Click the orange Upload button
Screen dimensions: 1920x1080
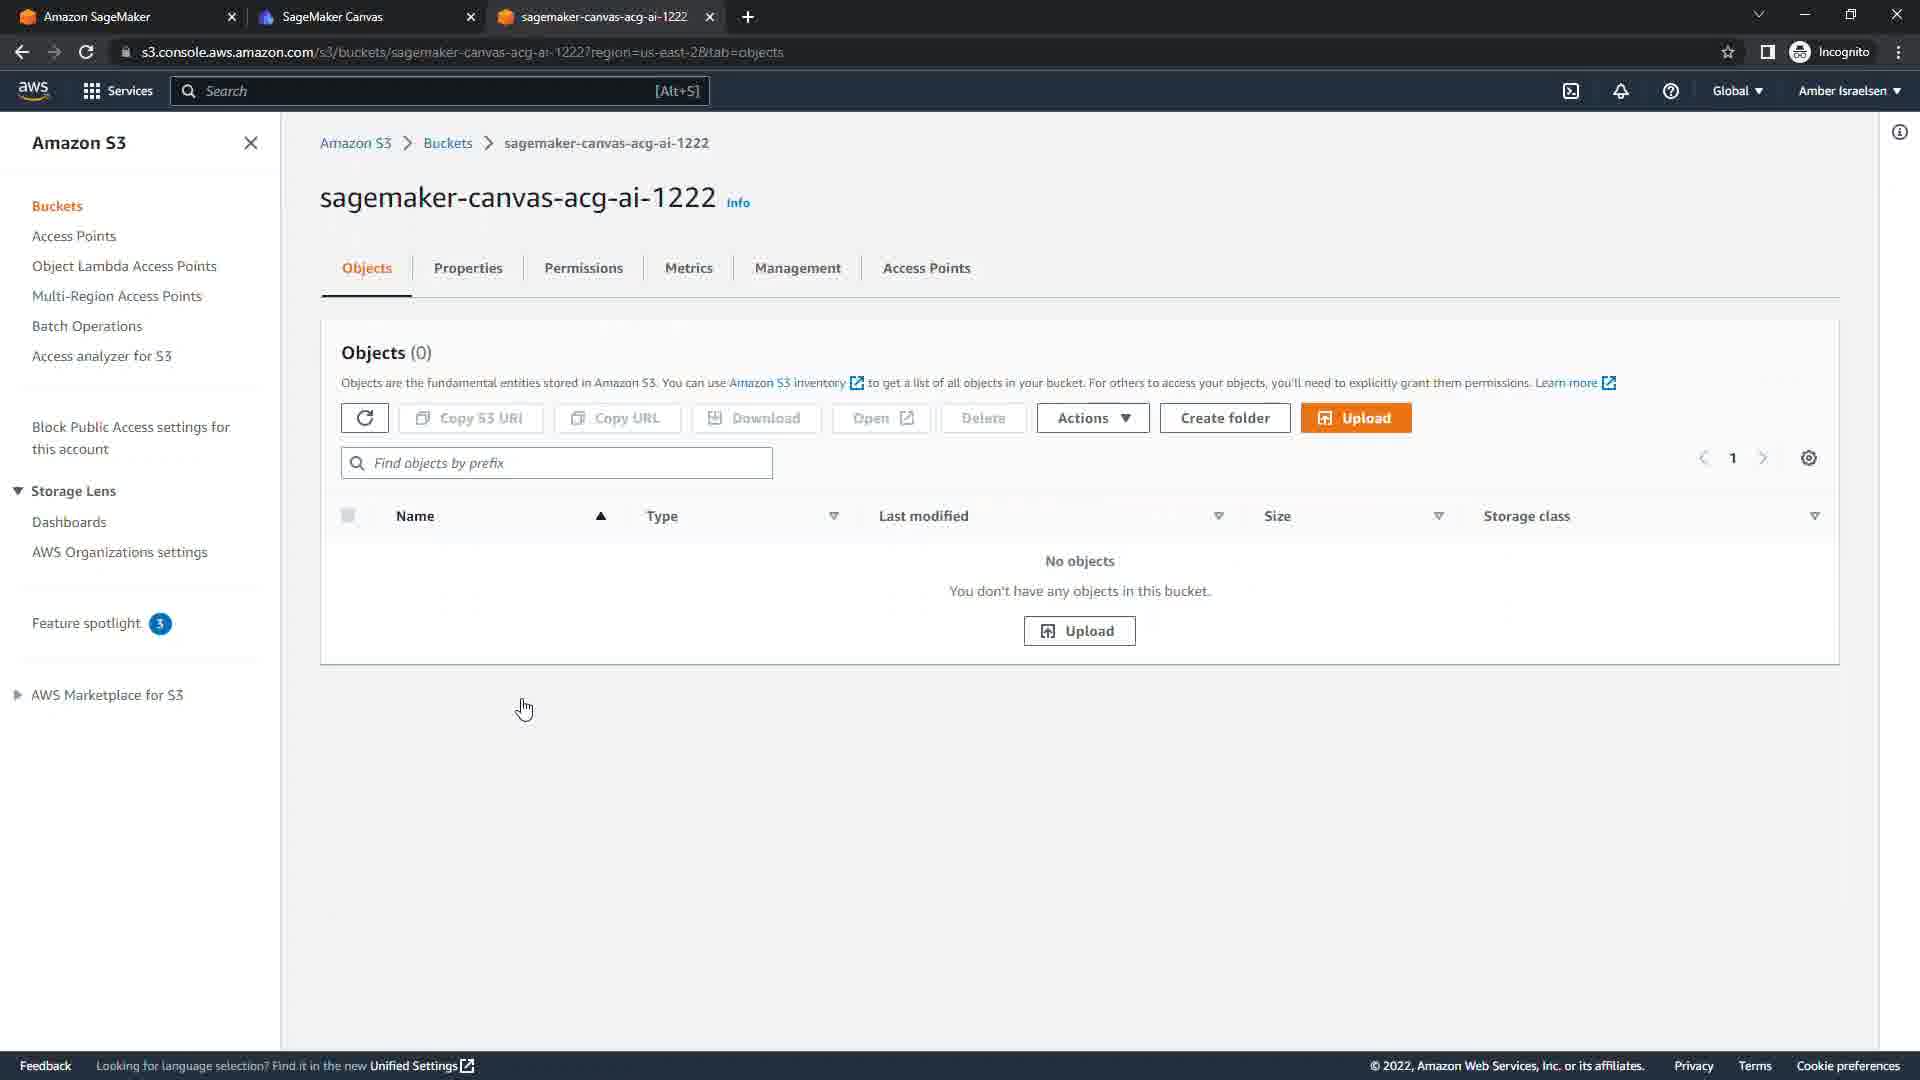pos(1355,418)
